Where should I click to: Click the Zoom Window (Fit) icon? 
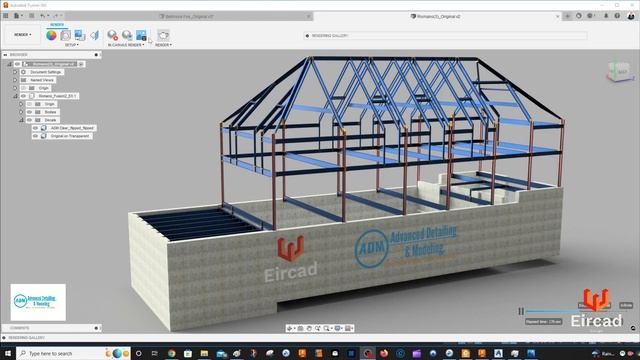(x=327, y=328)
